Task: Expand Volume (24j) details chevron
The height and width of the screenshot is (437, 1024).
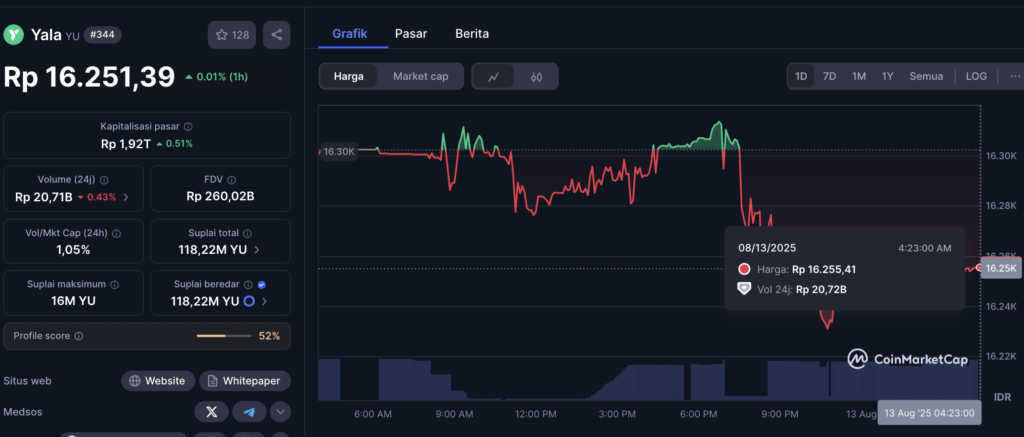Action: 126,197
